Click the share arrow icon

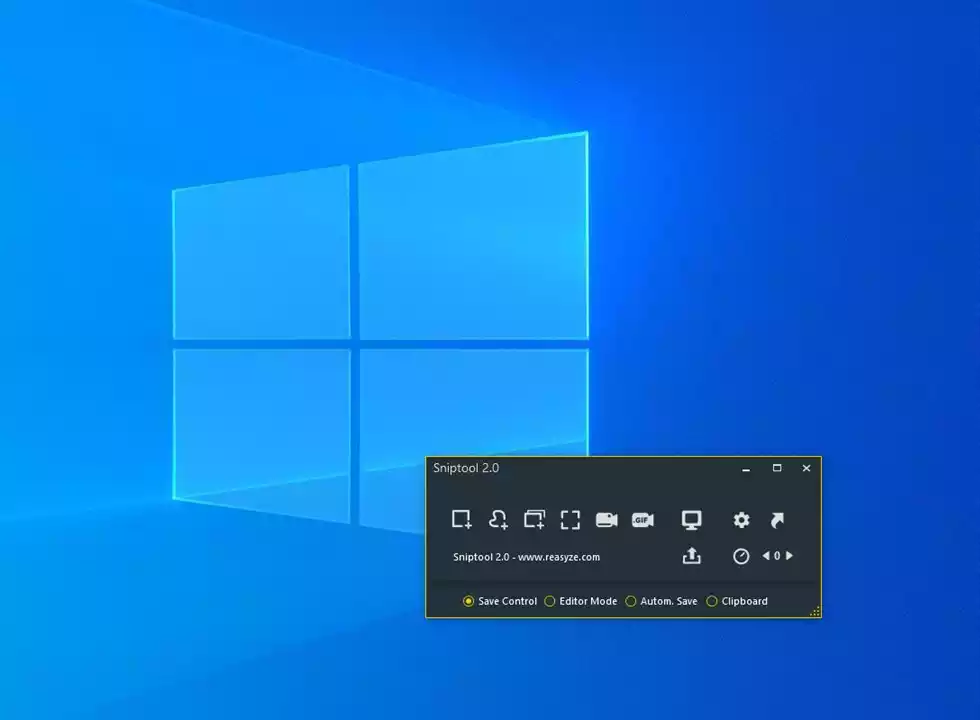point(777,520)
